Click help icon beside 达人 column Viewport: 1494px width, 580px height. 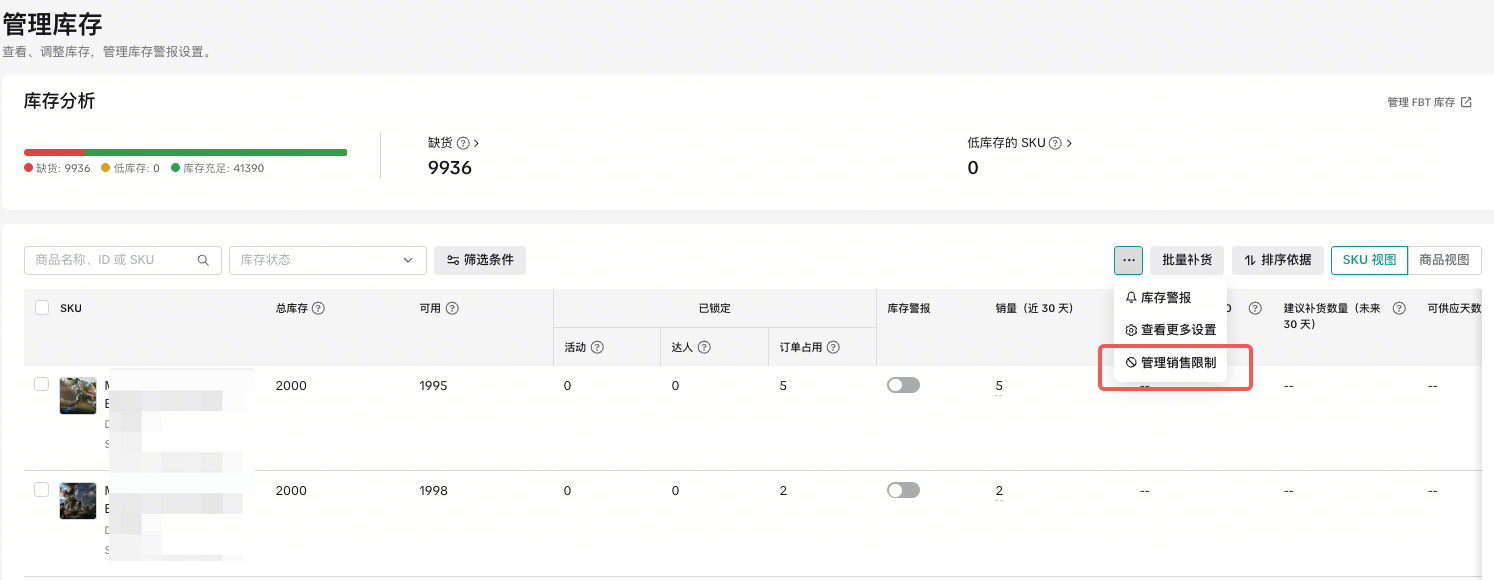[704, 347]
